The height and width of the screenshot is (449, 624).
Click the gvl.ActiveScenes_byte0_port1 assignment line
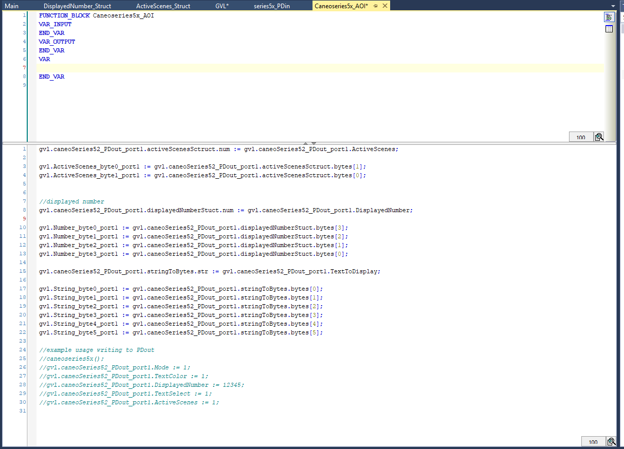[202, 167]
